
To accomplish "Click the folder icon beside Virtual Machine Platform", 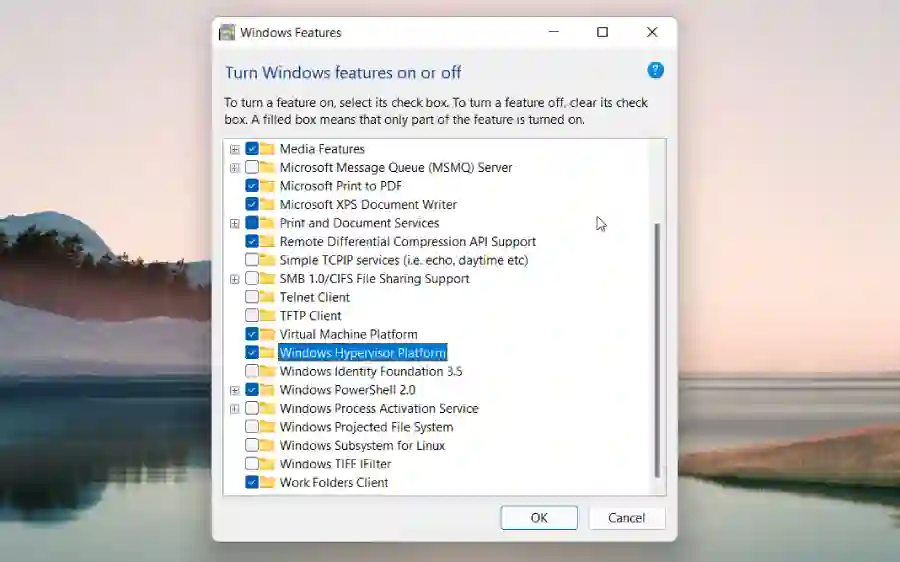I will [x=267, y=334].
